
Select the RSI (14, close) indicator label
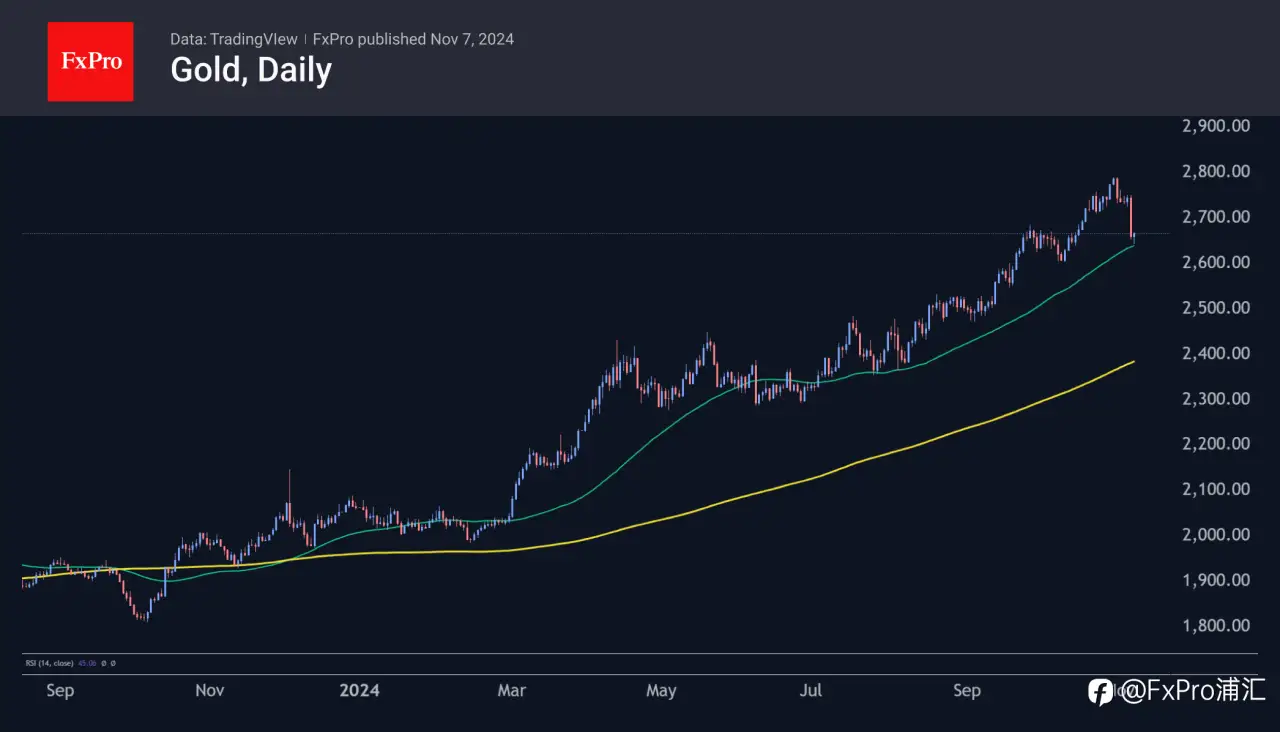coord(49,662)
